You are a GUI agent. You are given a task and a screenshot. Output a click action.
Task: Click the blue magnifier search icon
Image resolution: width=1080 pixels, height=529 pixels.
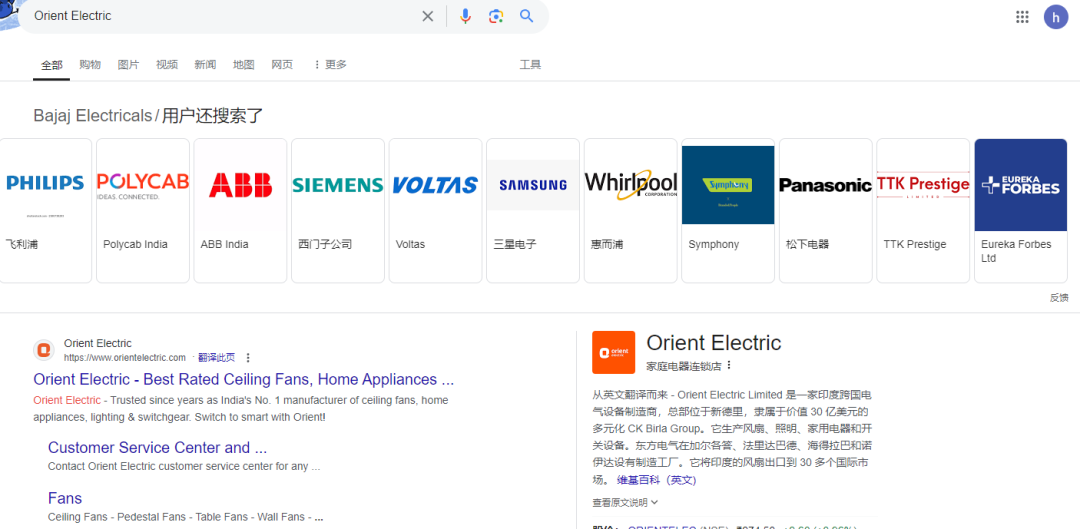click(x=527, y=16)
